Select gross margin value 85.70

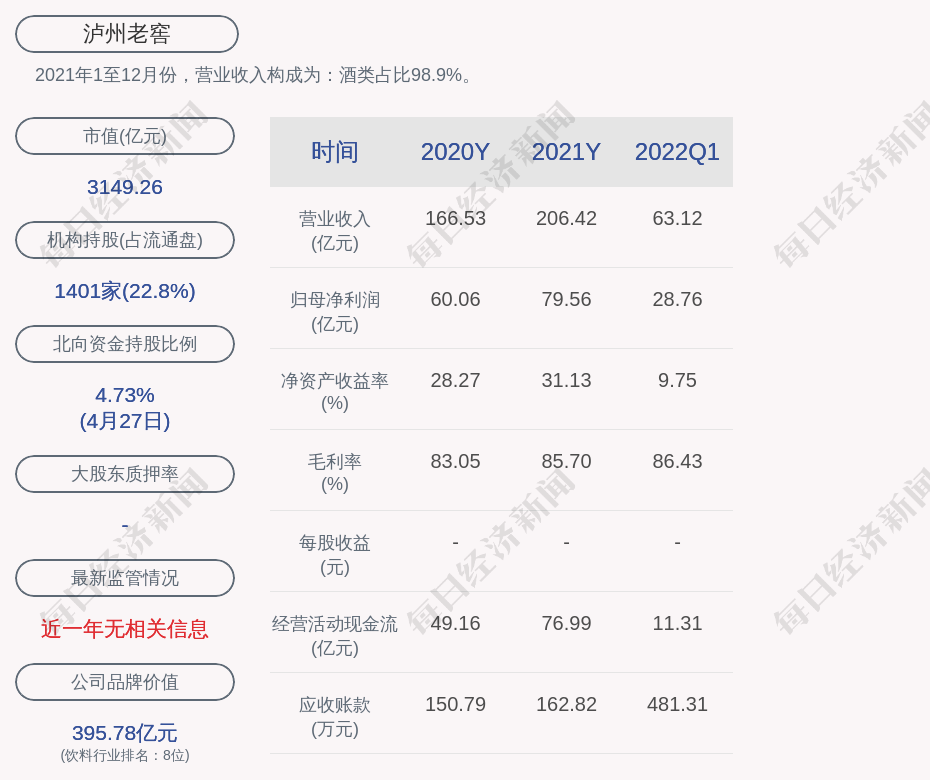(566, 461)
